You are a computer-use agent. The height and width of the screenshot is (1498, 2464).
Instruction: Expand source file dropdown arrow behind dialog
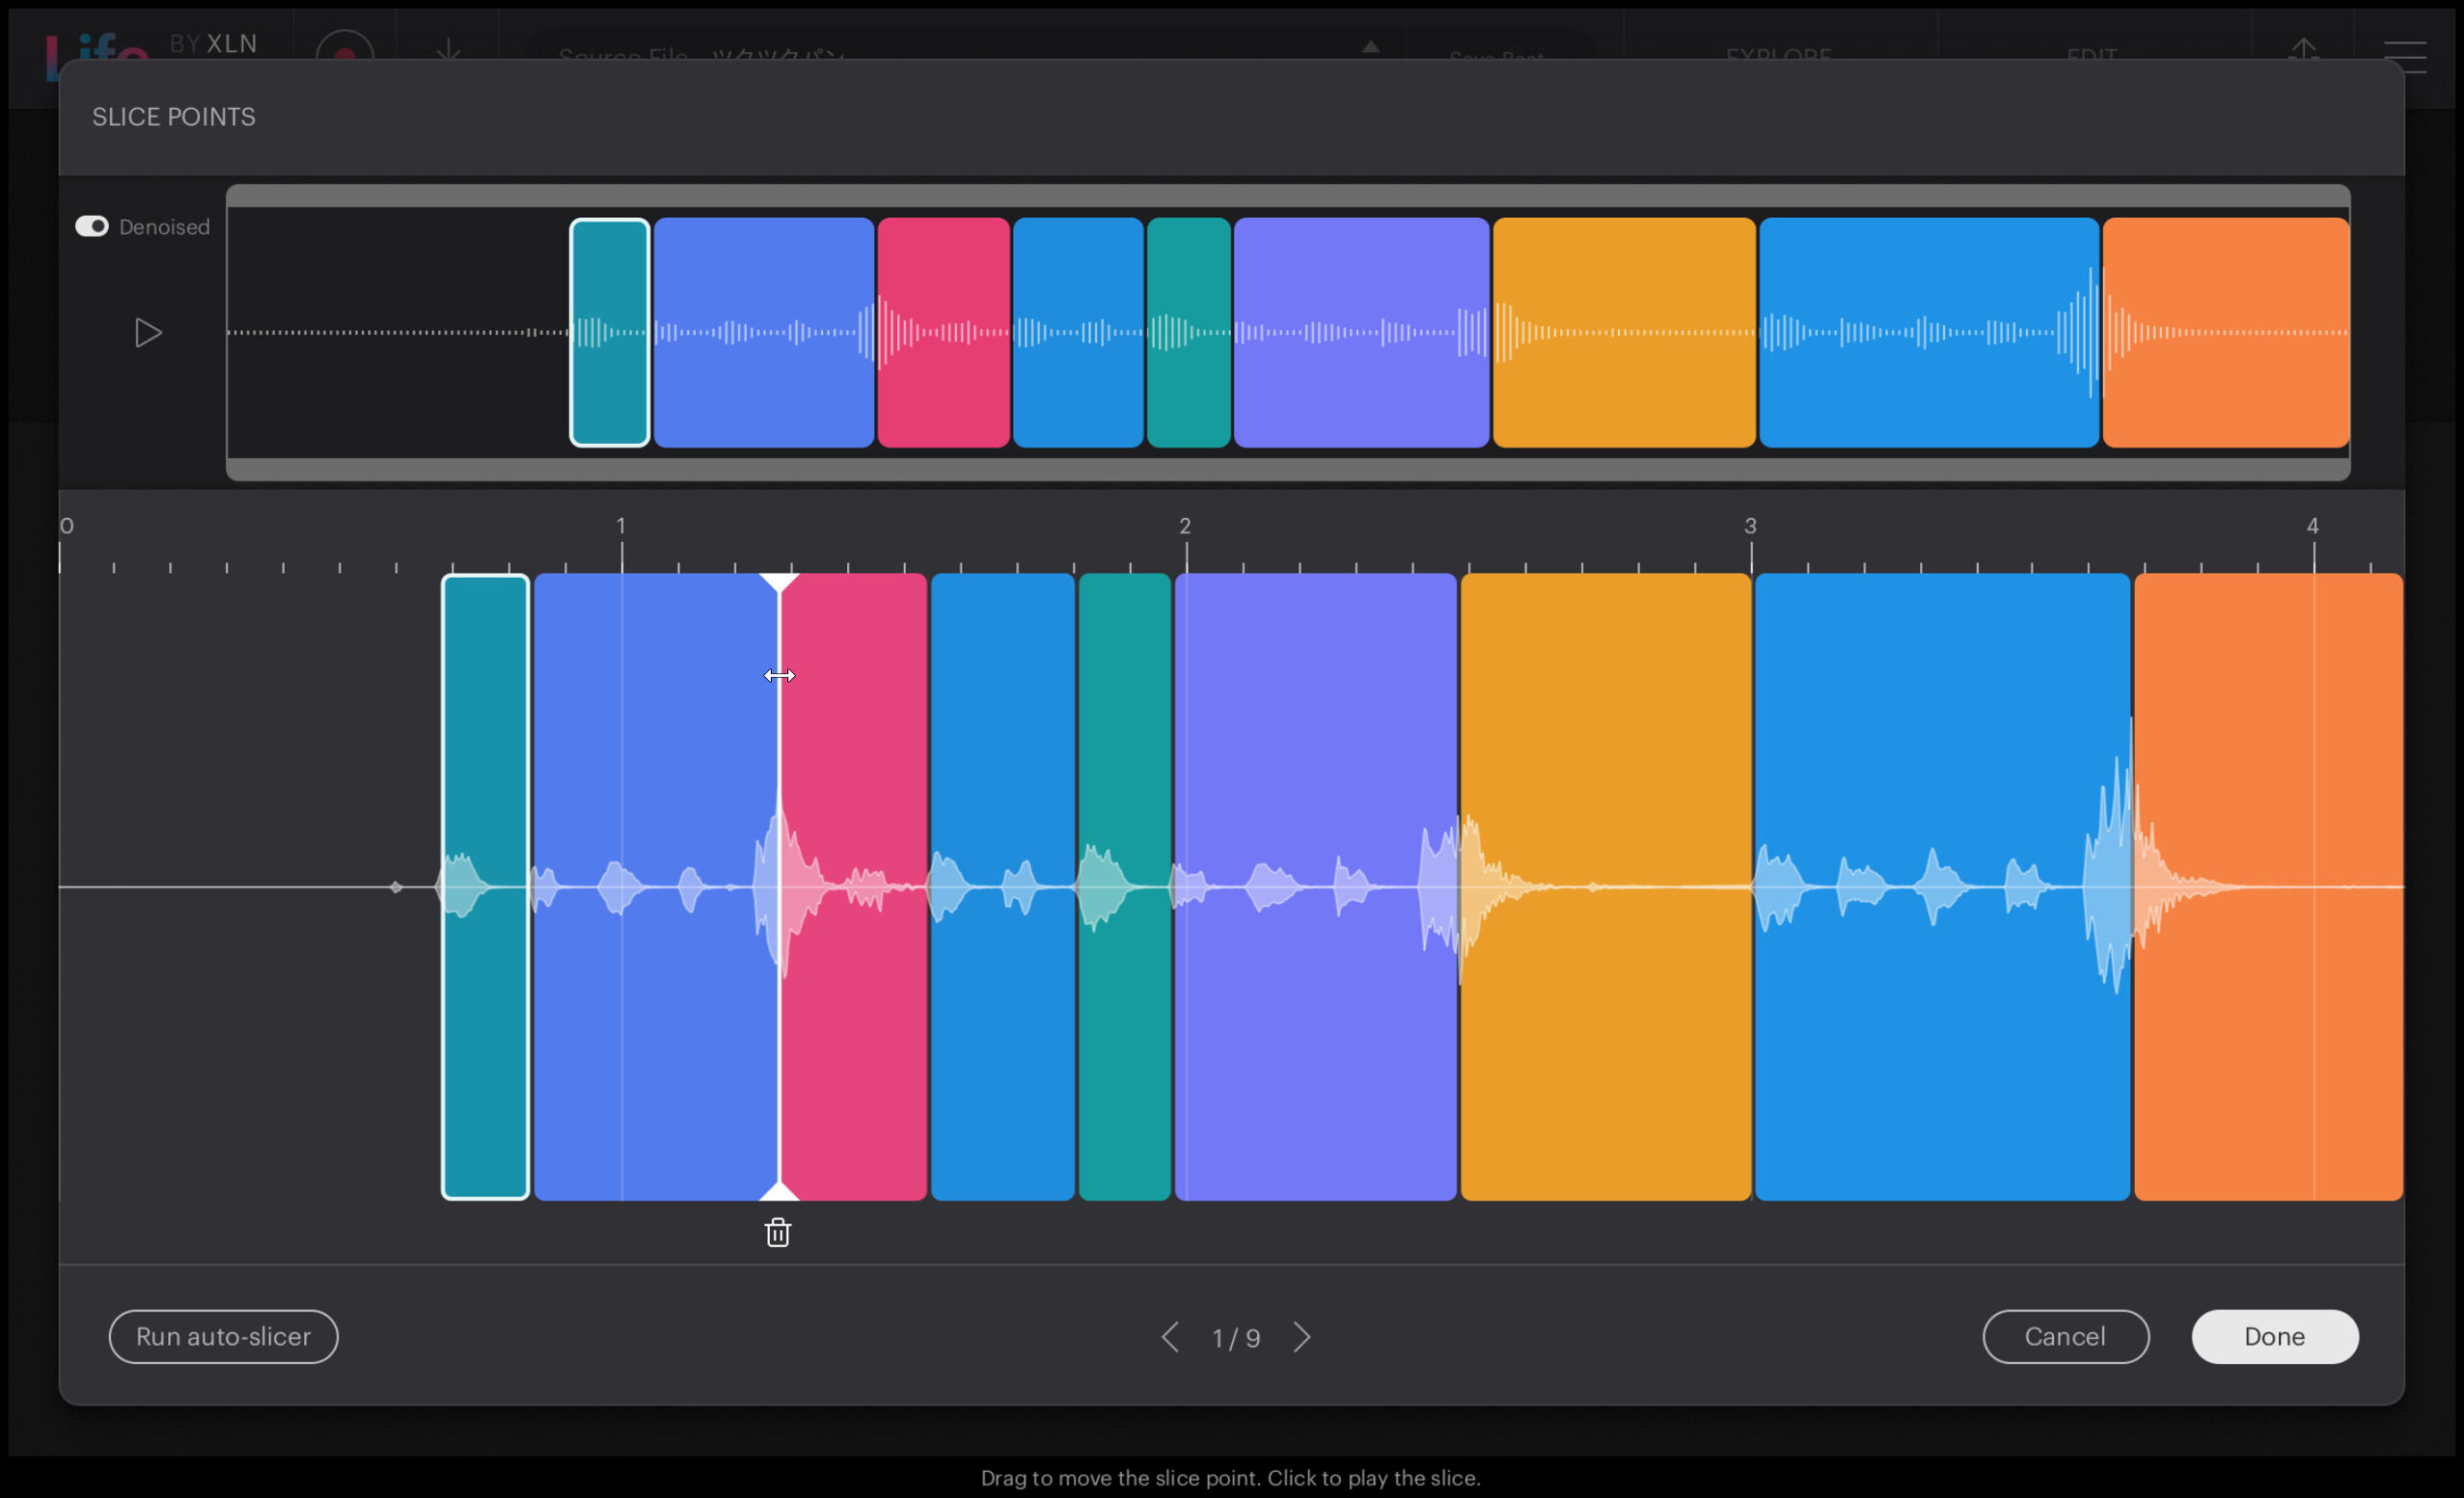pos(1371,47)
